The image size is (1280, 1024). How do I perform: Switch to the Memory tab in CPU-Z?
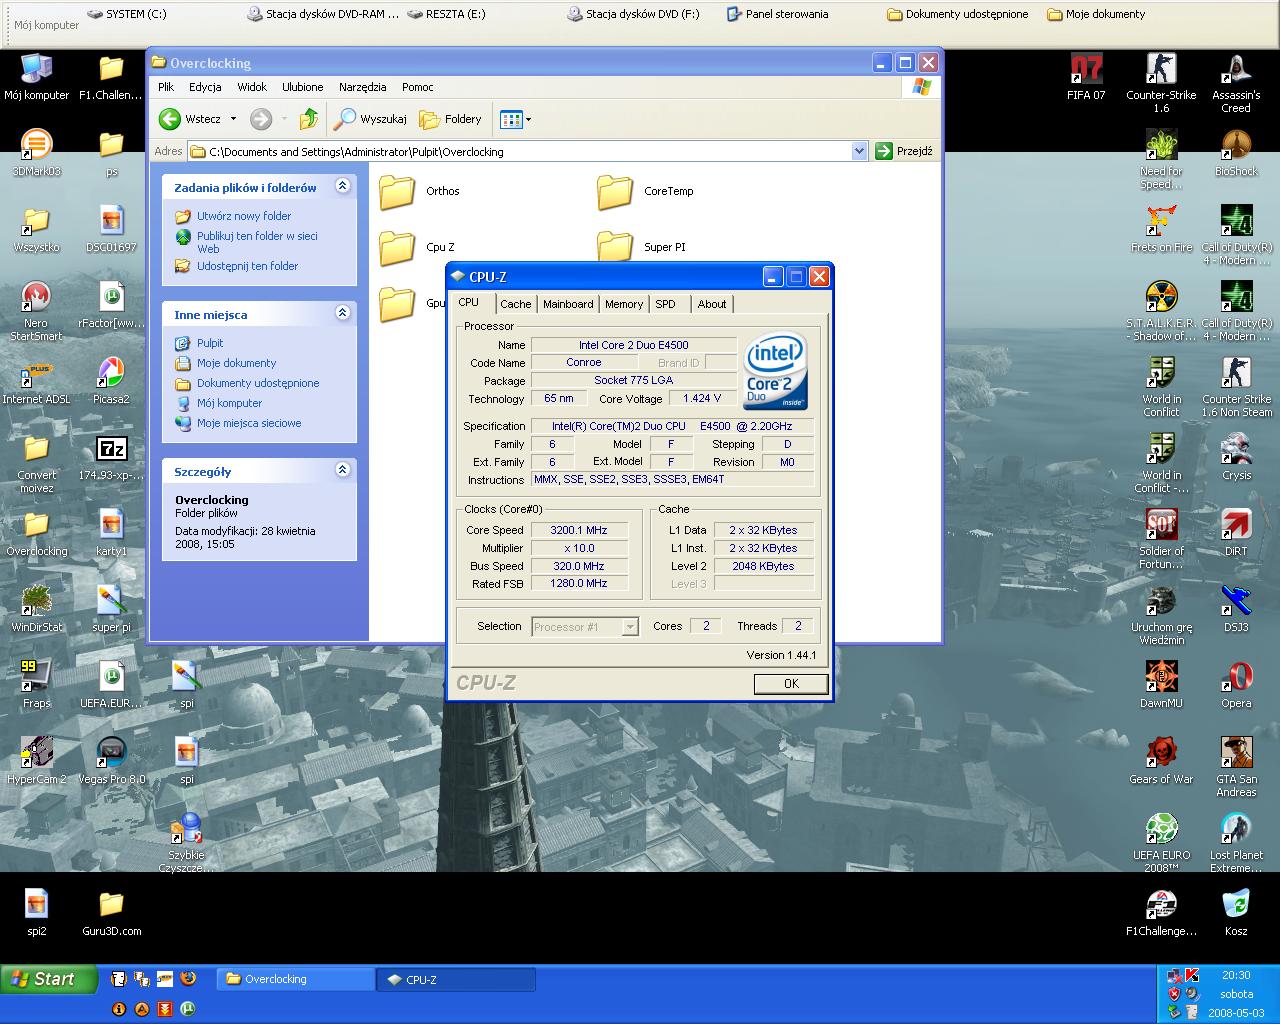pos(624,304)
